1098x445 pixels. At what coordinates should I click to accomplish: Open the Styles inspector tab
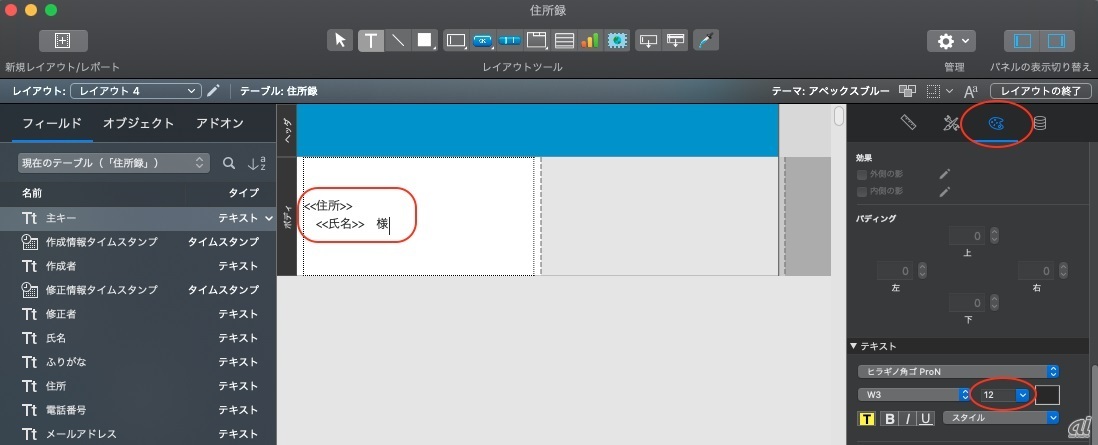[x=950, y=123]
